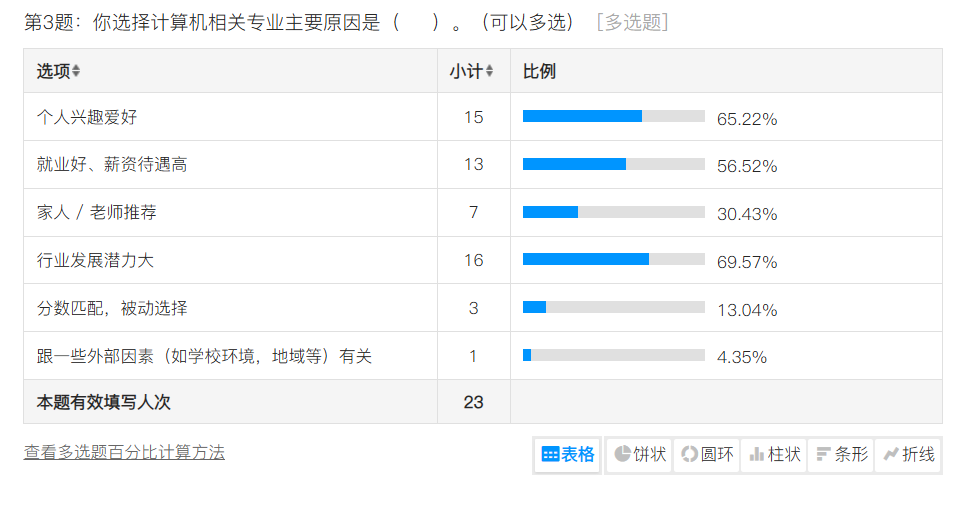958x508 pixels.
Task: Sort by the 选项 column arrow
Action: pyautogui.click(x=76, y=71)
